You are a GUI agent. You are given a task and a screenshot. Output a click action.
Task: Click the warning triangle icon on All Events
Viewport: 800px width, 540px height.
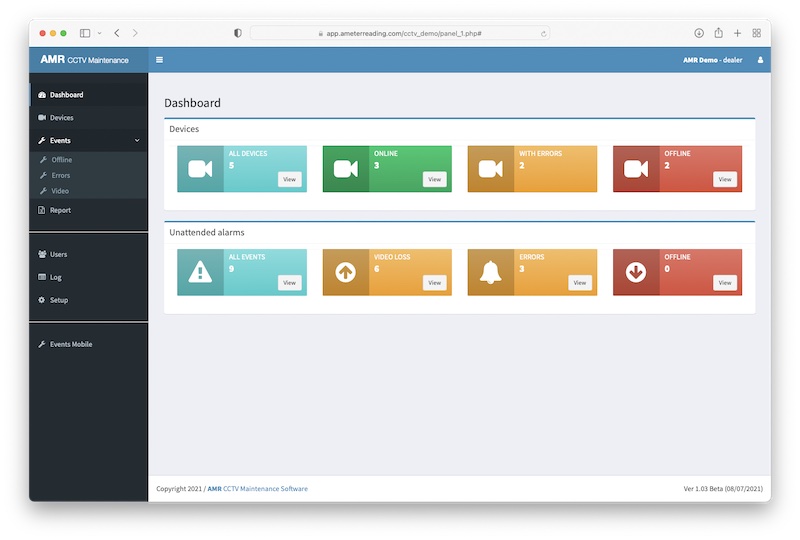[x=200, y=272]
